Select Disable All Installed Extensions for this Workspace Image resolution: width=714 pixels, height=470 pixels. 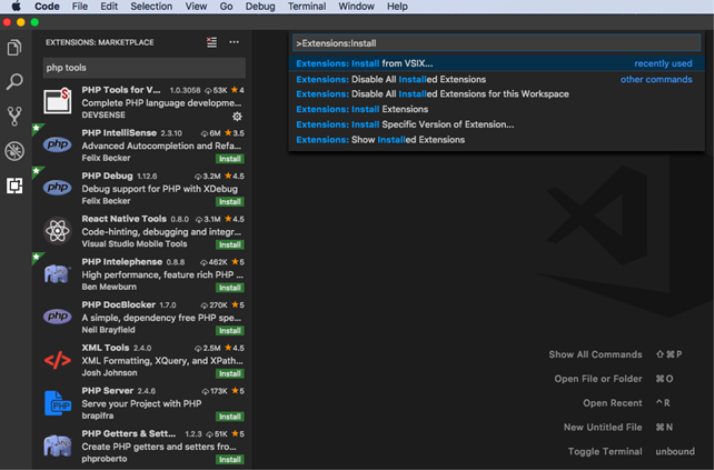(496, 94)
